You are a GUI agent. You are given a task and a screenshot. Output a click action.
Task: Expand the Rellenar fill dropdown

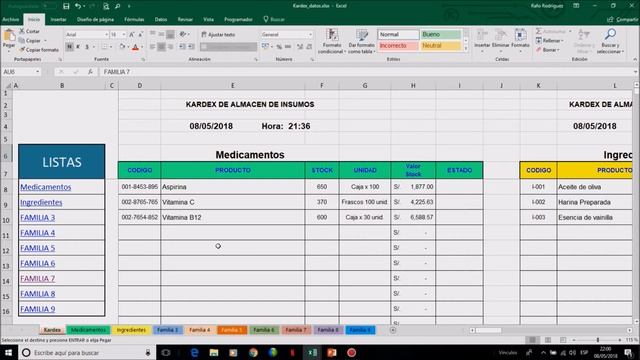tap(562, 41)
